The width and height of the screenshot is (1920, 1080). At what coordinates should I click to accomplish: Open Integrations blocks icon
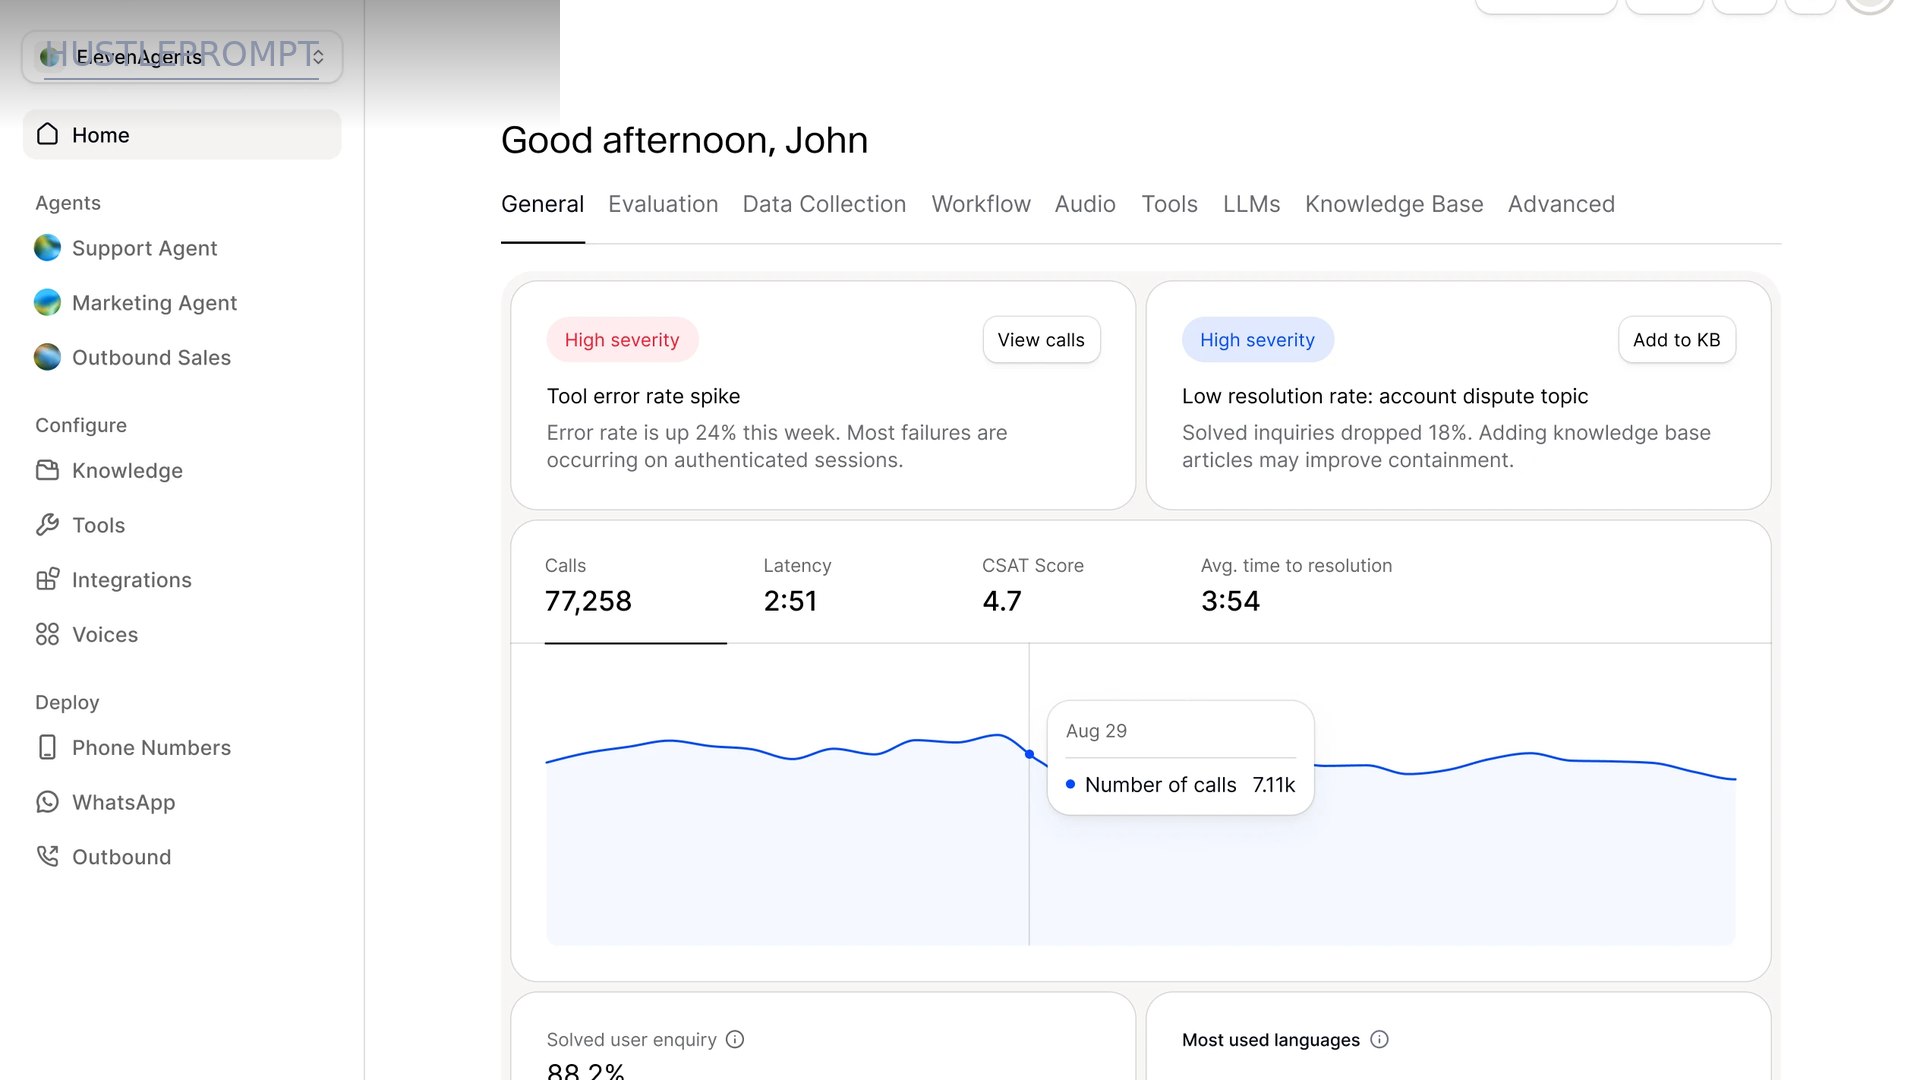pyautogui.click(x=47, y=579)
